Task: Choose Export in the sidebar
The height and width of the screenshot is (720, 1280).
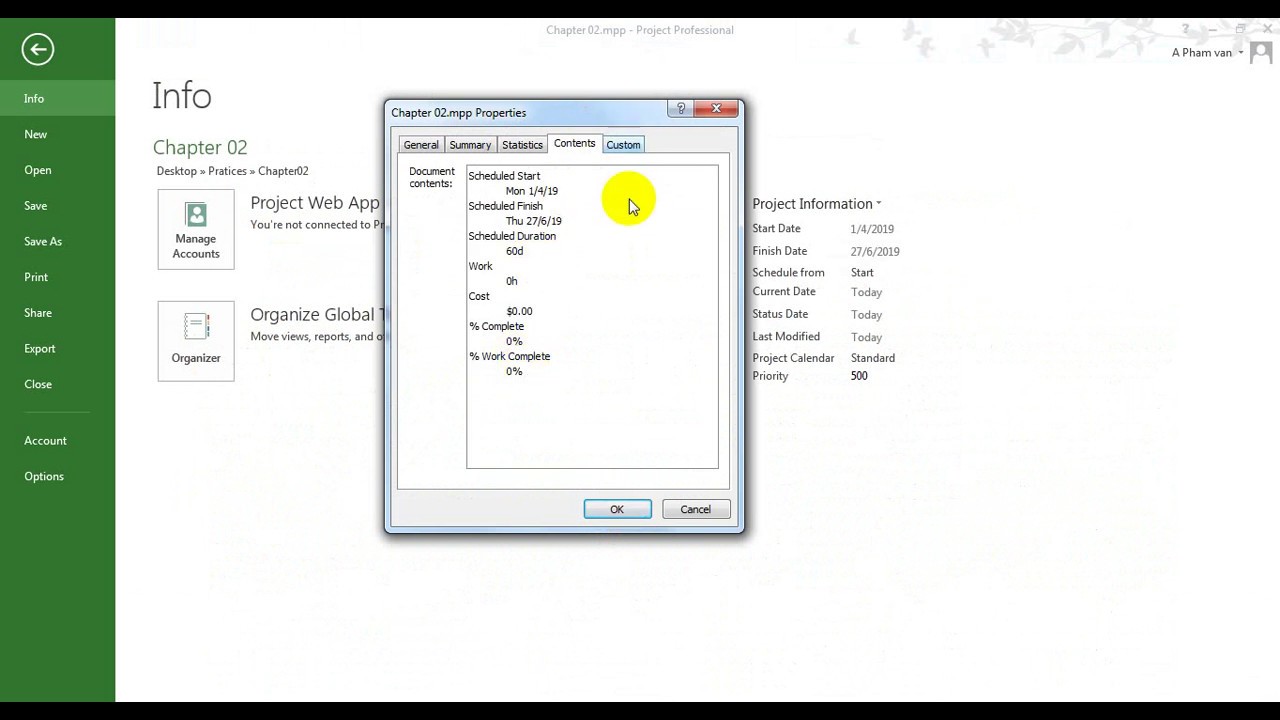Action: coord(58,349)
